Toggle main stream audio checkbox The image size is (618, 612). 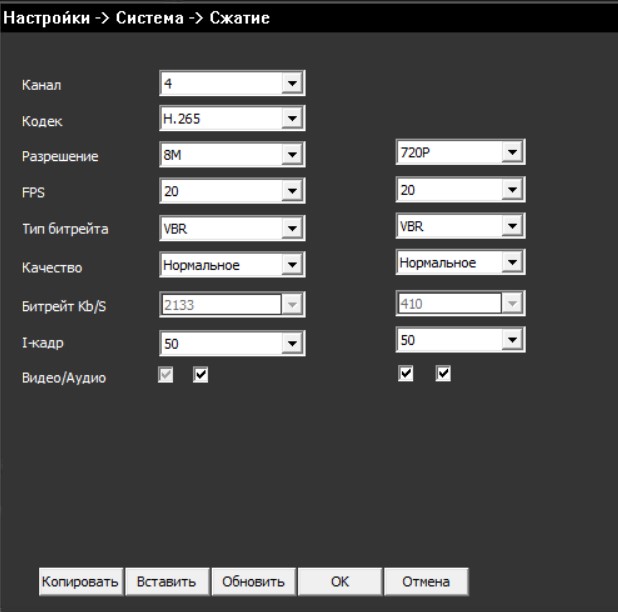[x=201, y=375]
